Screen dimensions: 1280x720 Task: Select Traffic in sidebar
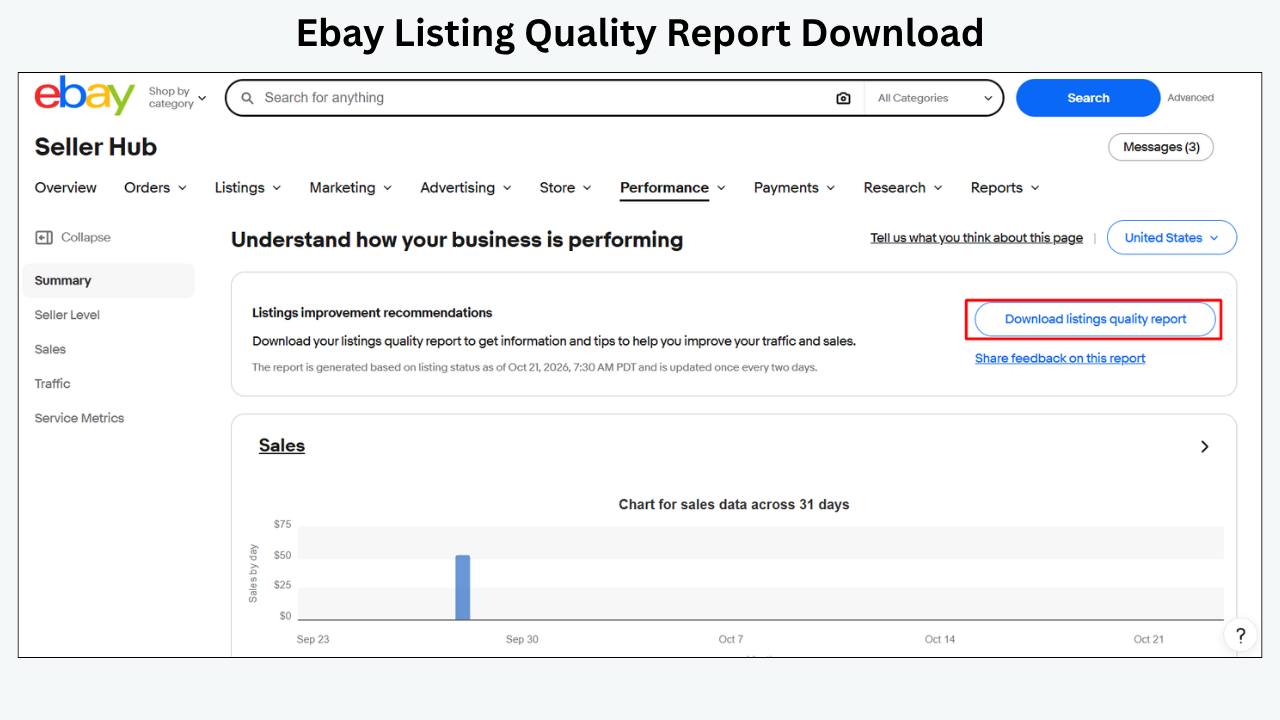[x=52, y=384]
